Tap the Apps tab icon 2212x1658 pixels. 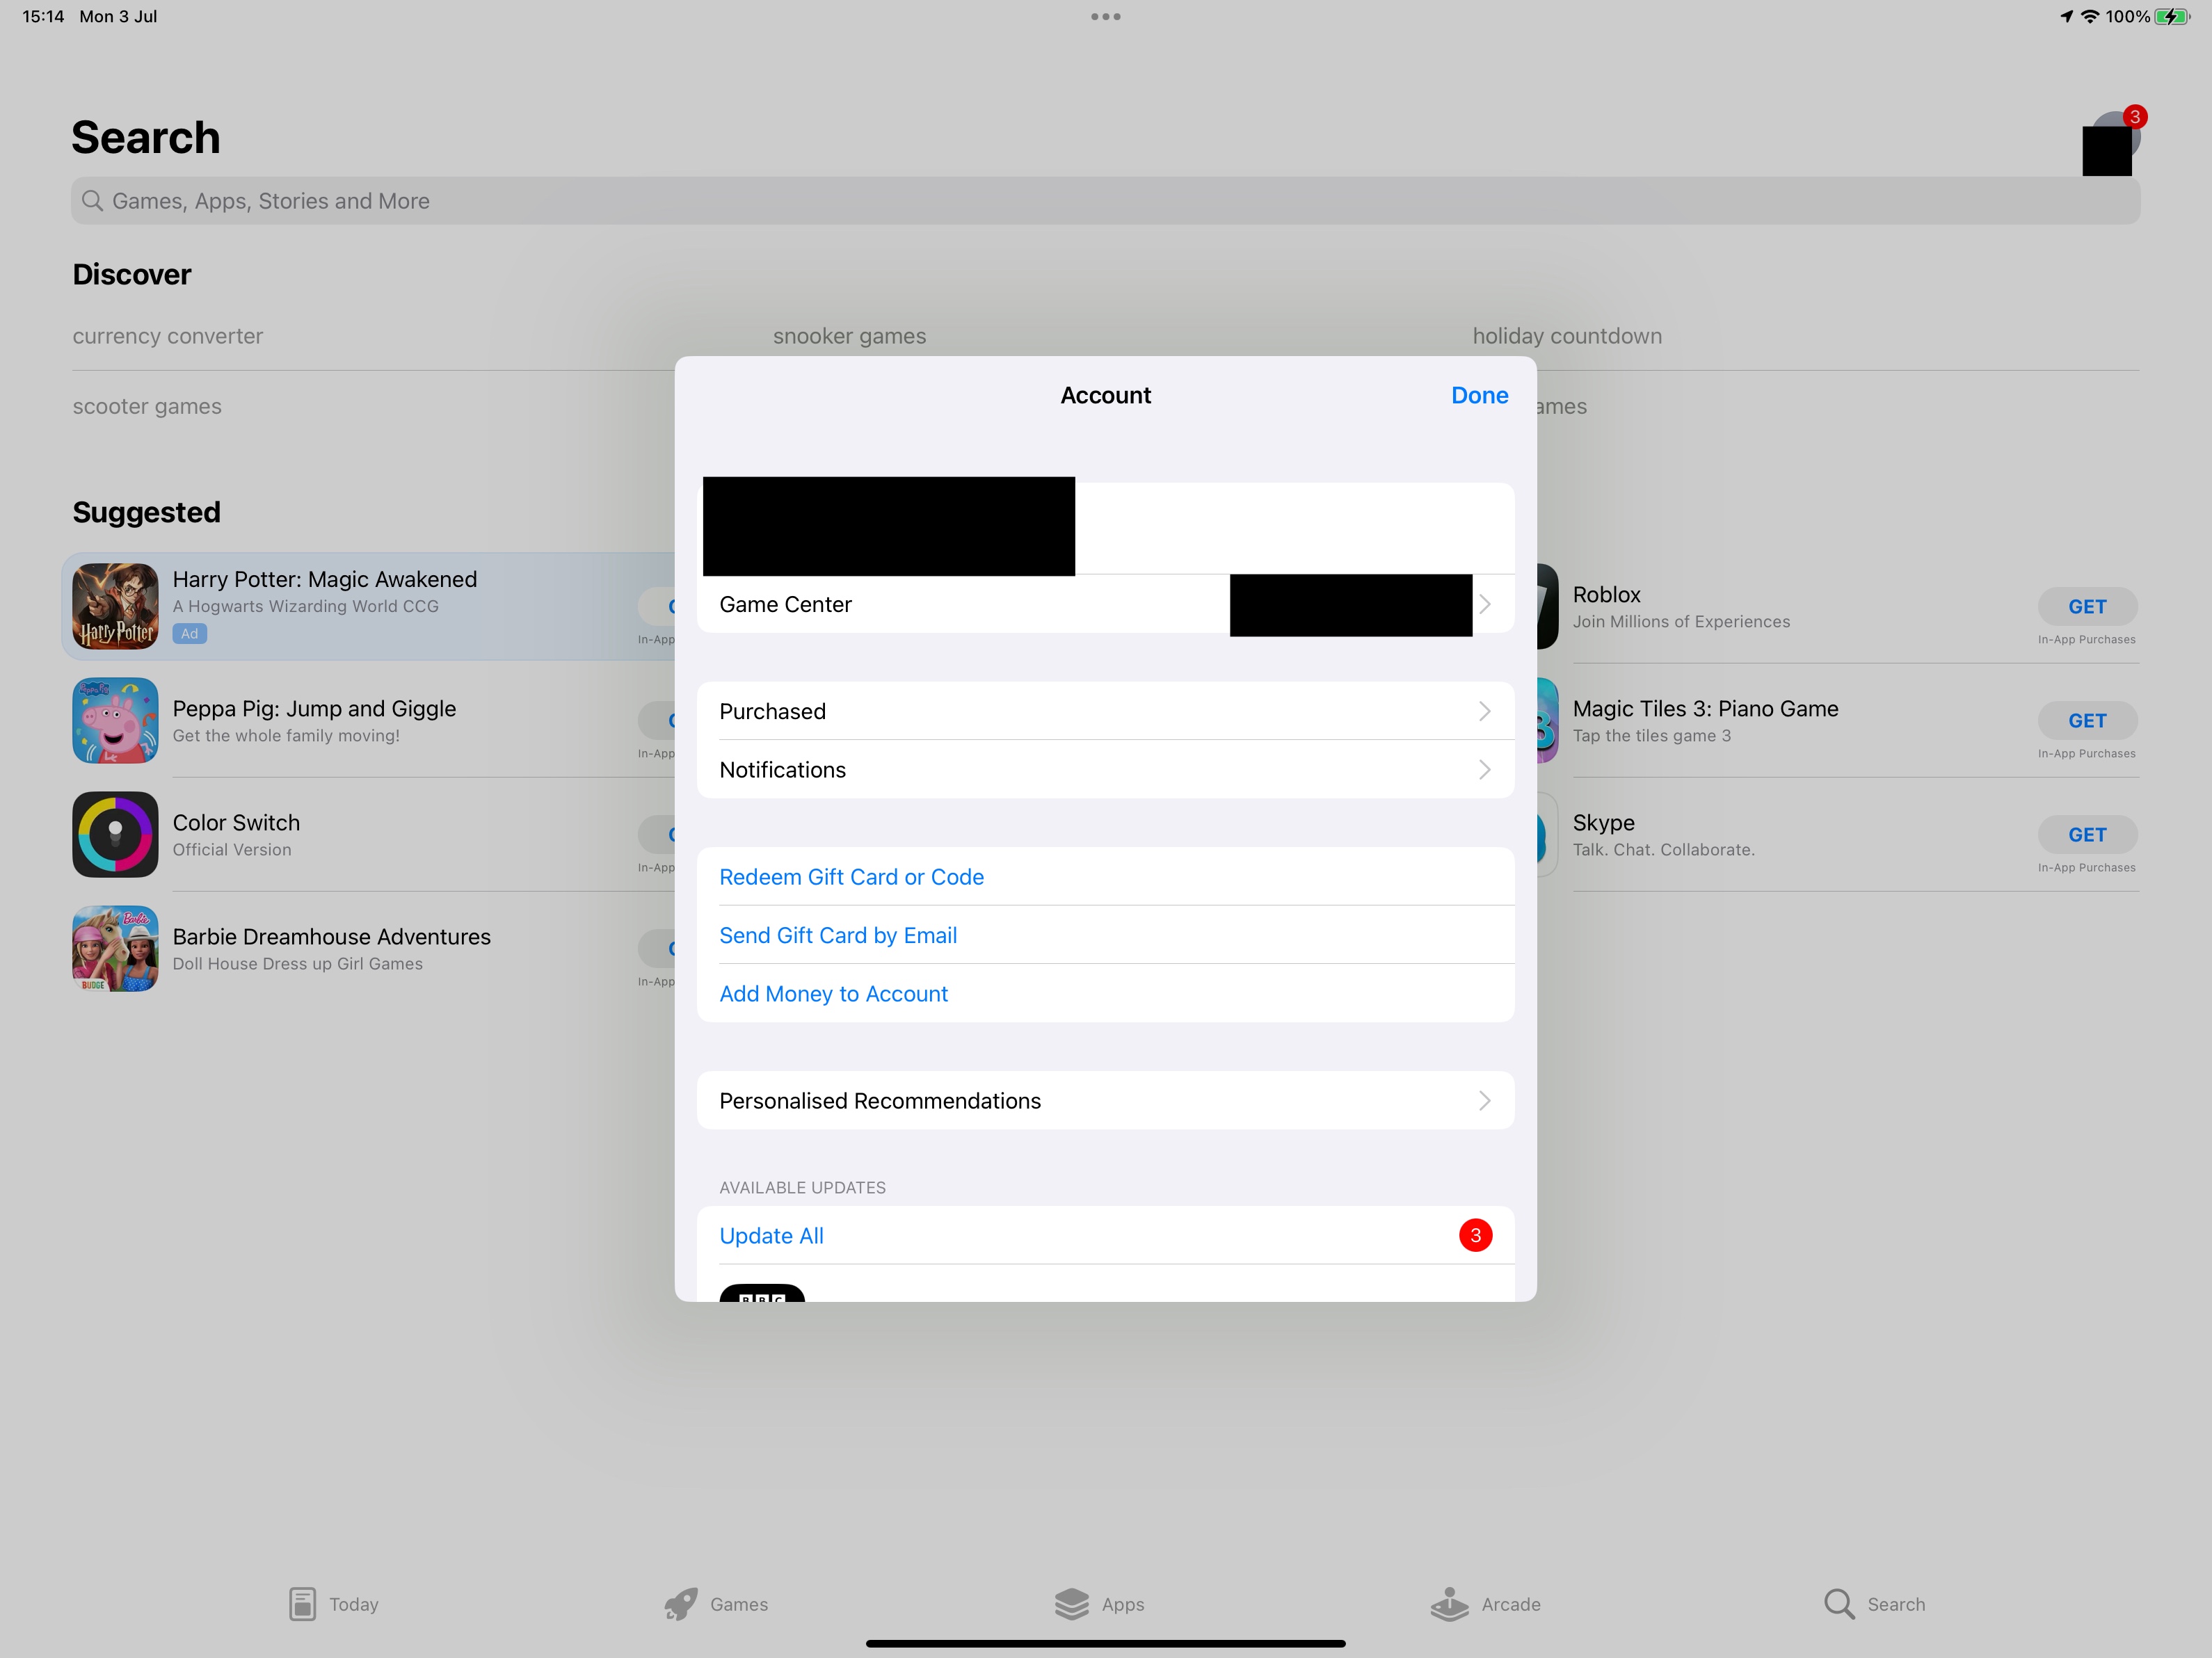click(1072, 1603)
